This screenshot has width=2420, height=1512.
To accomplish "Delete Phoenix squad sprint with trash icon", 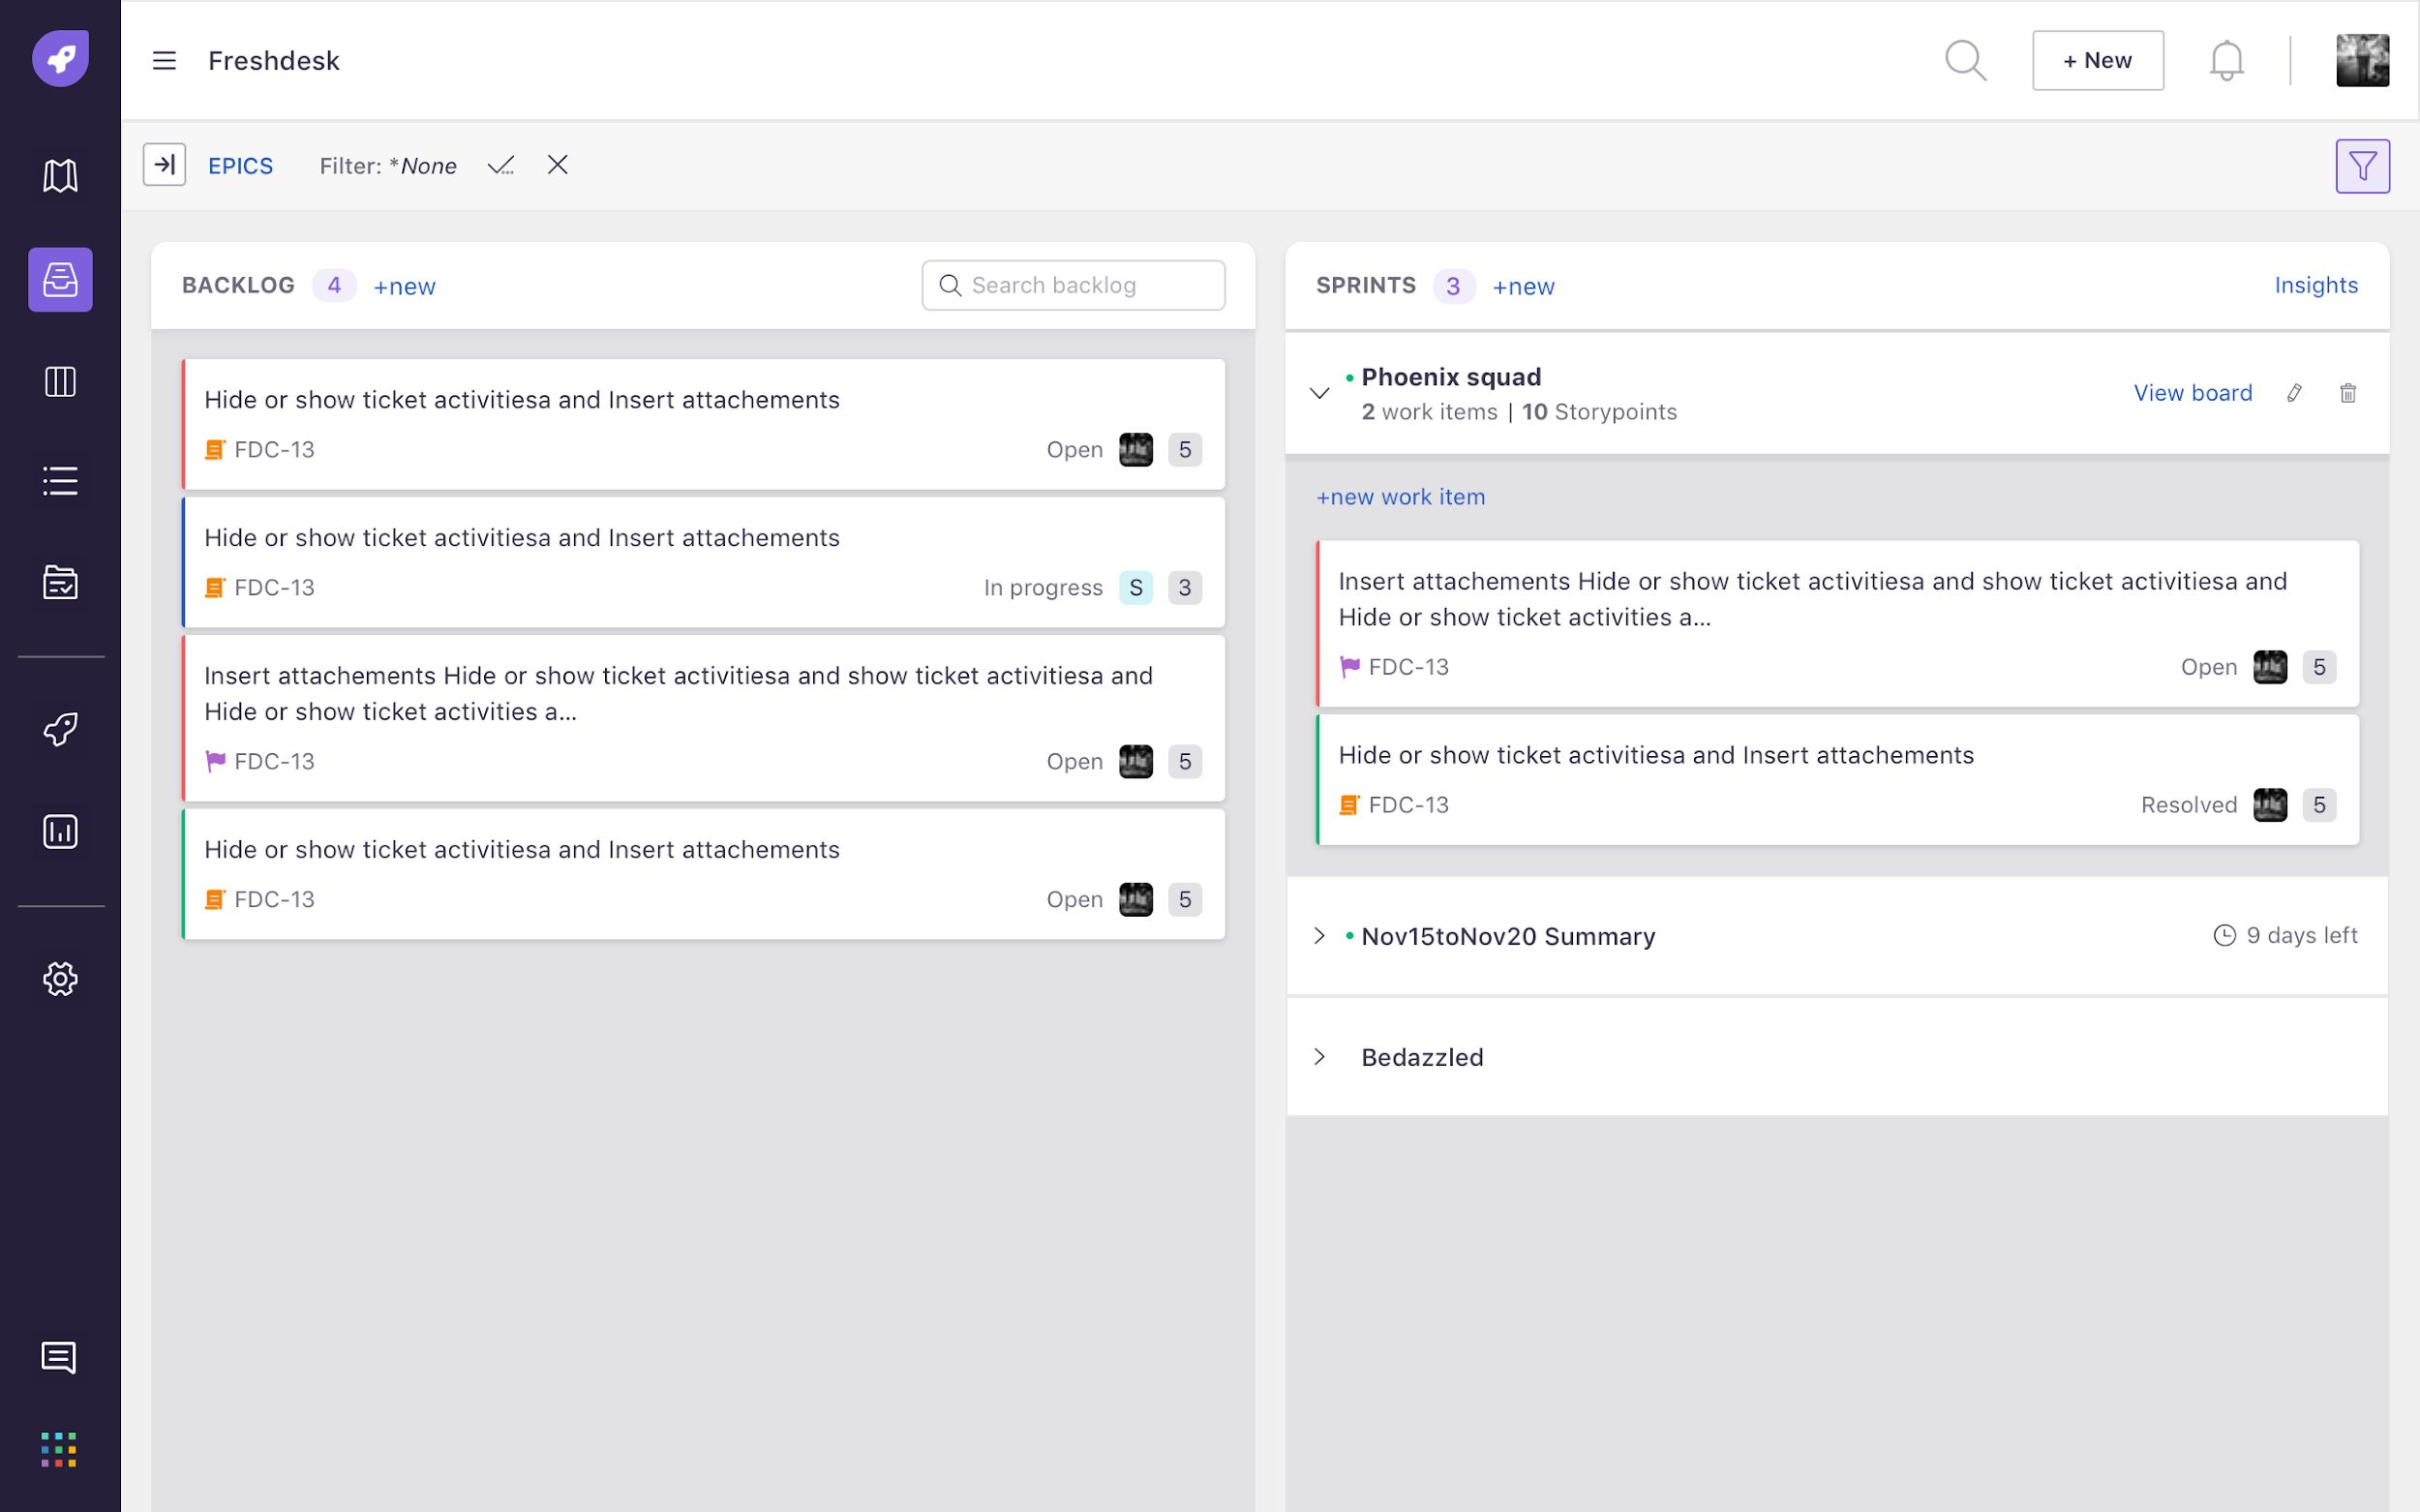I will coord(2348,393).
